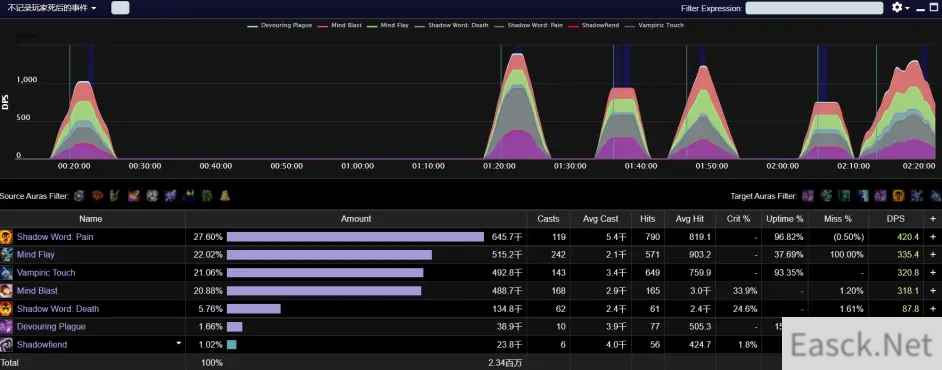Click the Shadowfiend pet icon
The height and width of the screenshot is (370, 942).
[6, 345]
